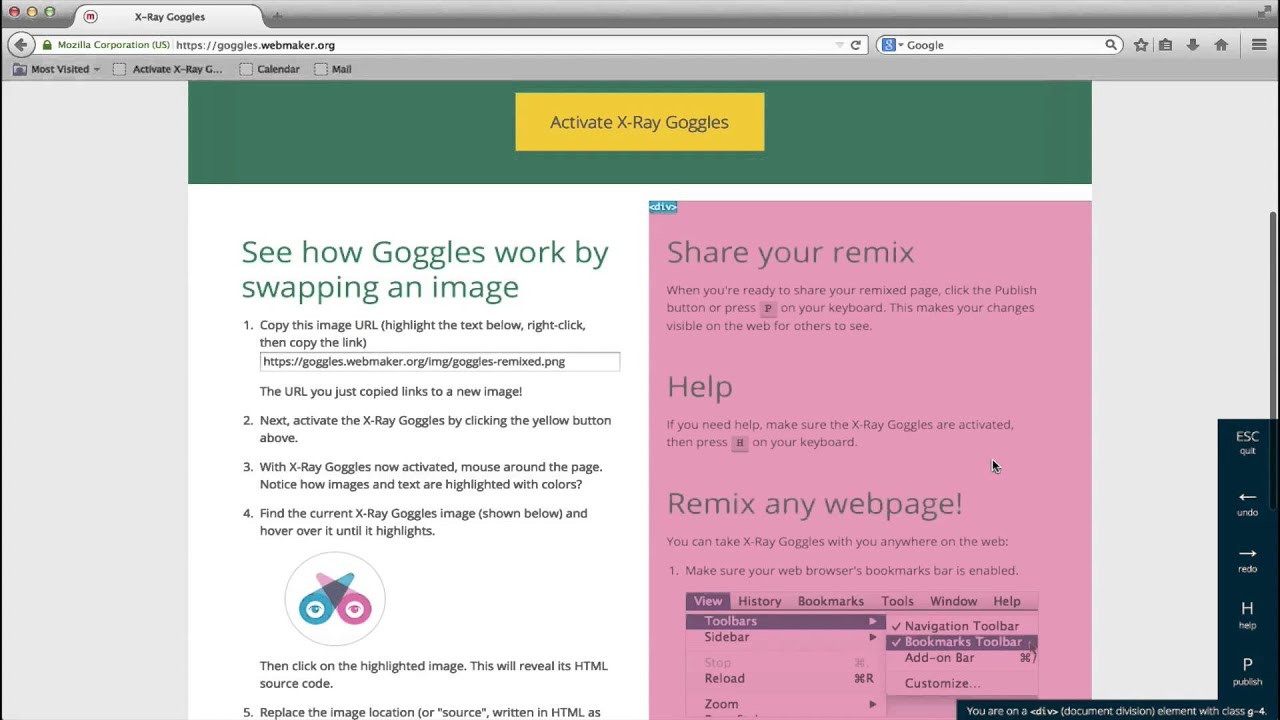The width and height of the screenshot is (1280, 720).
Task: Click checked Bookmarks Toolbar entry
Action: click(962, 642)
